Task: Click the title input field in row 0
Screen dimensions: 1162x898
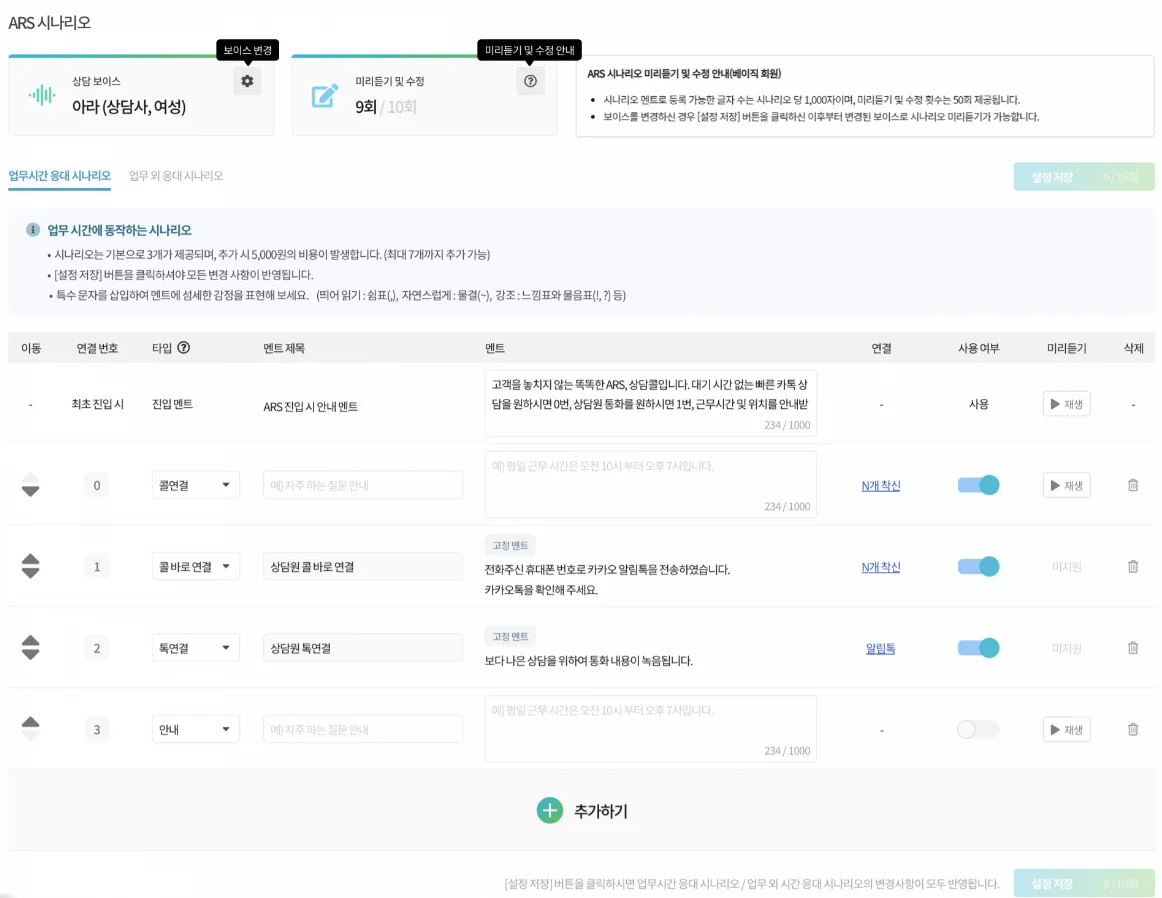Action: 362,485
